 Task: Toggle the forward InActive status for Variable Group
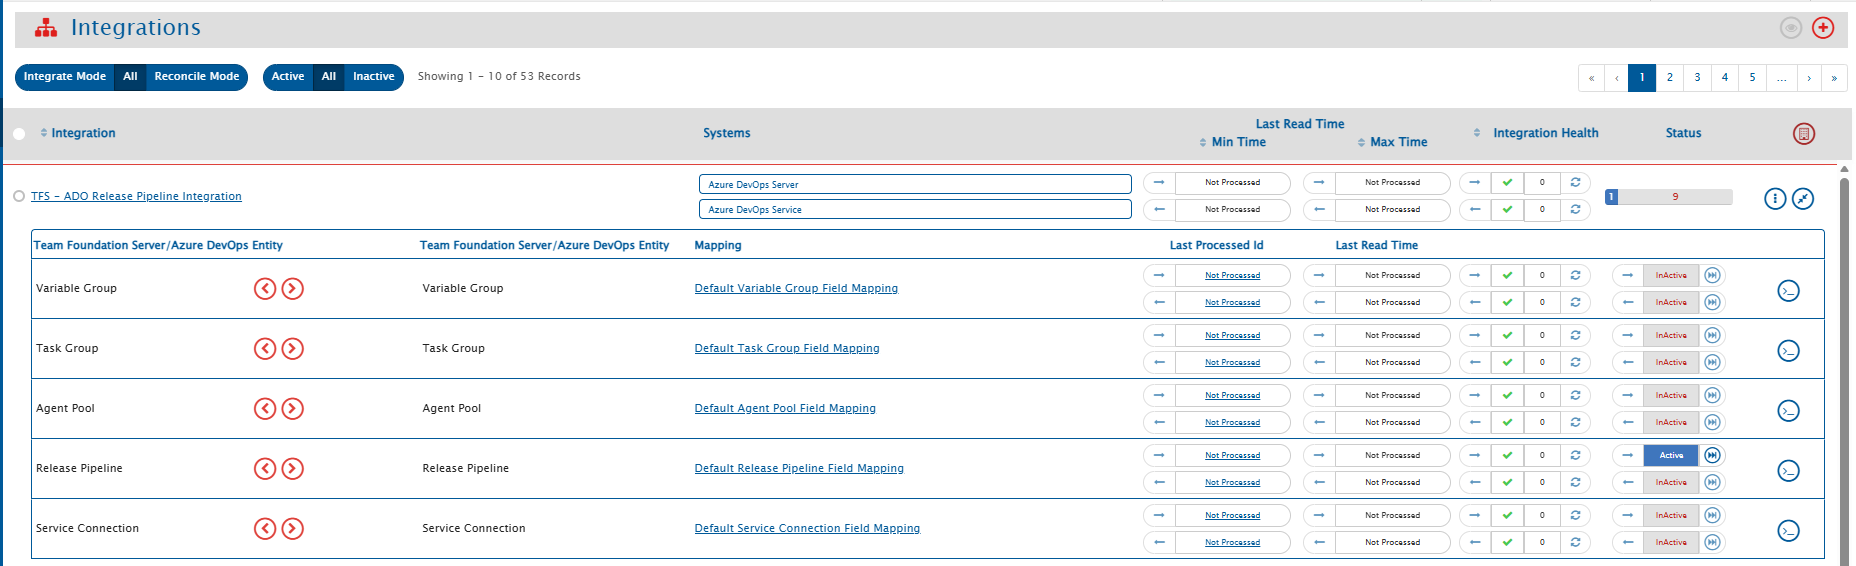(x=1671, y=276)
